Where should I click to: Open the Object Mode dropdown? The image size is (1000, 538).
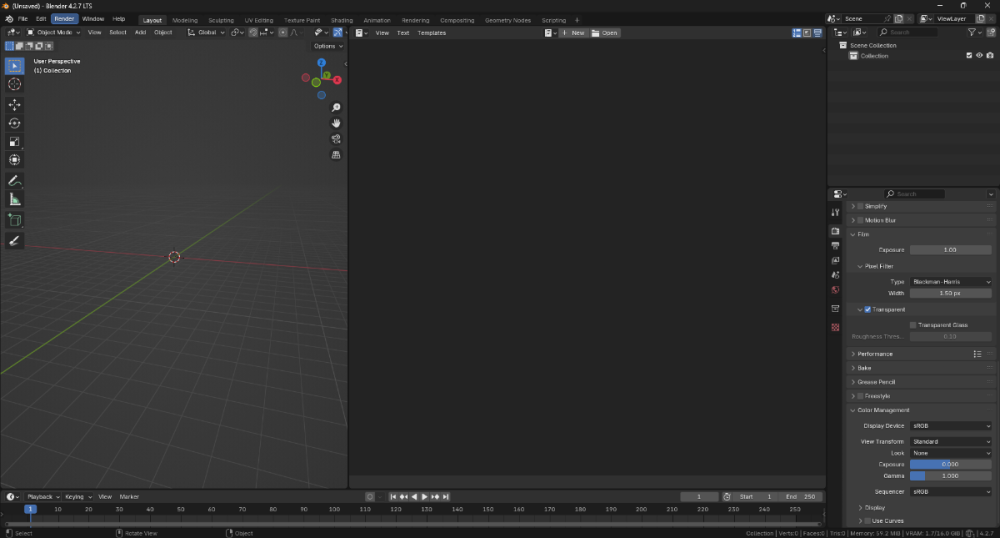point(54,33)
